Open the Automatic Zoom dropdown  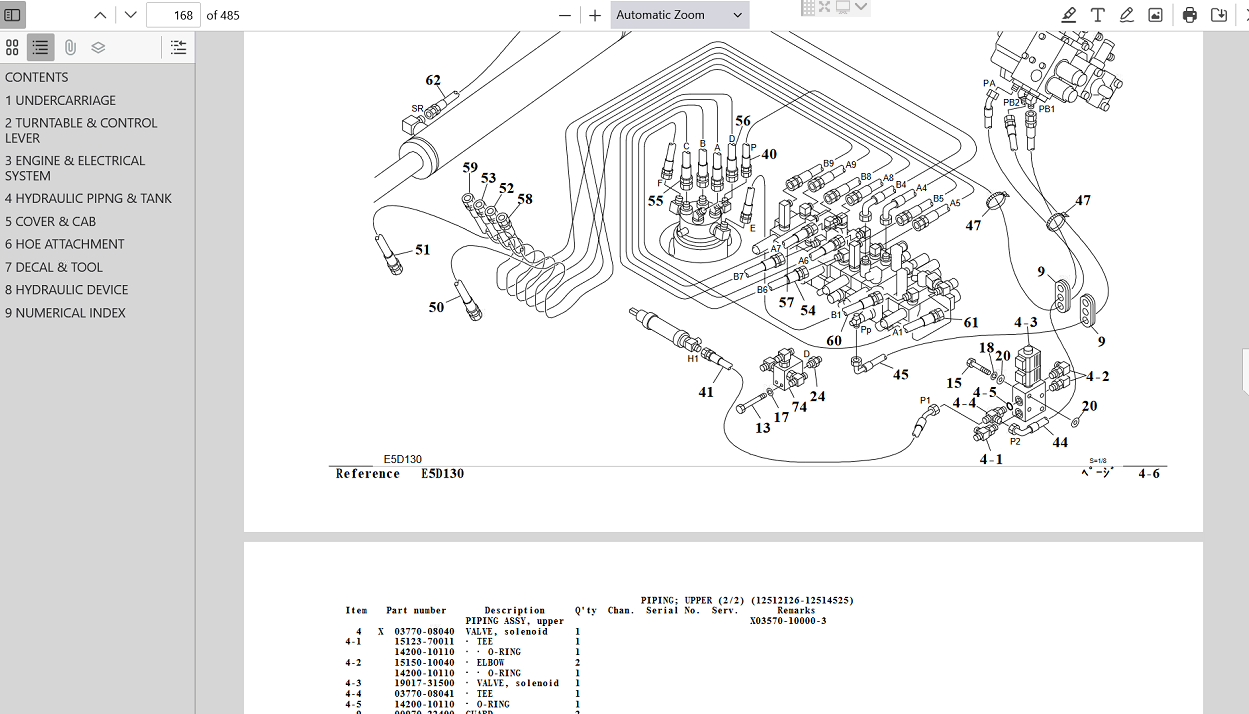679,15
